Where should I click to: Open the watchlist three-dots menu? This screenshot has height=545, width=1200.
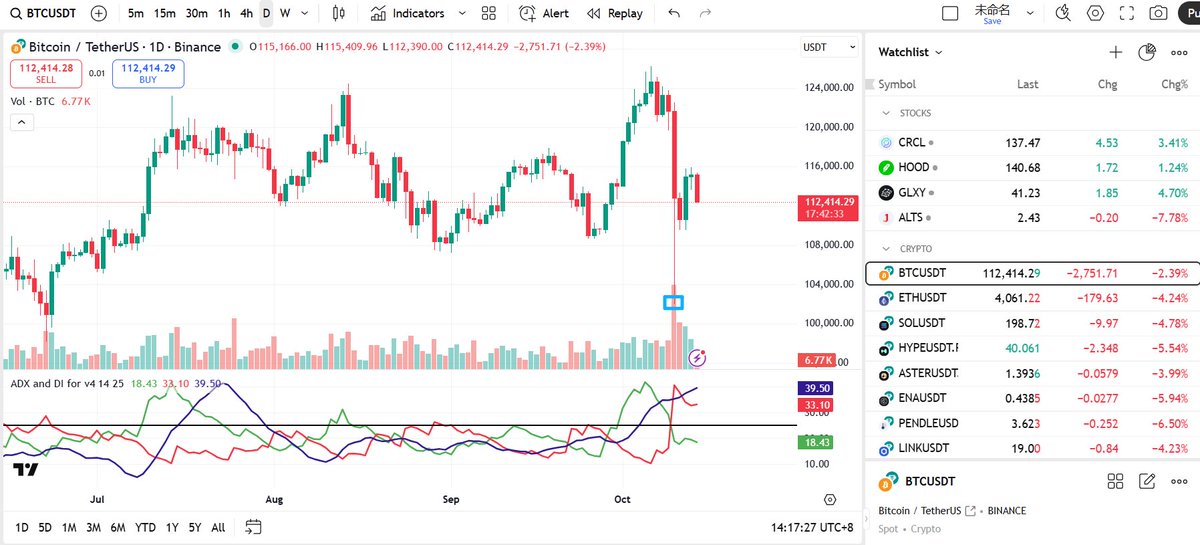pyautogui.click(x=1178, y=52)
